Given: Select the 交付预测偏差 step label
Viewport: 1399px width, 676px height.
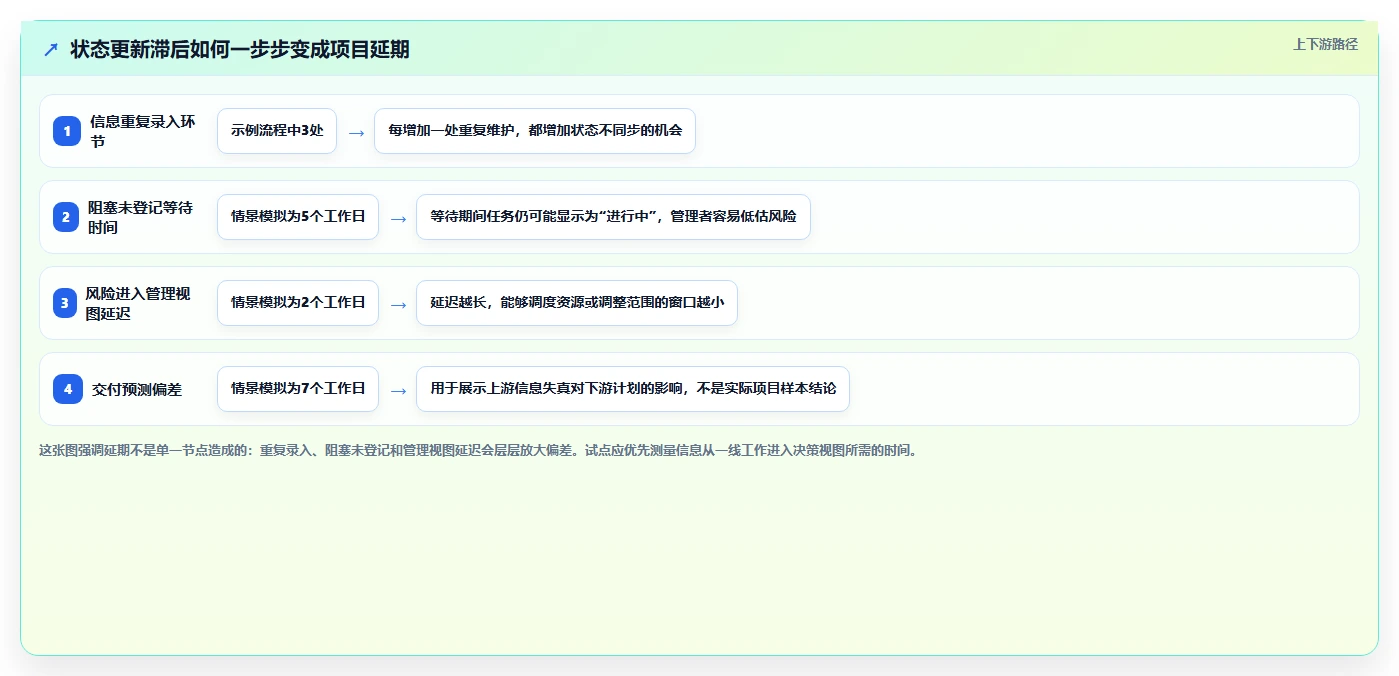Looking at the screenshot, I should click(x=137, y=390).
